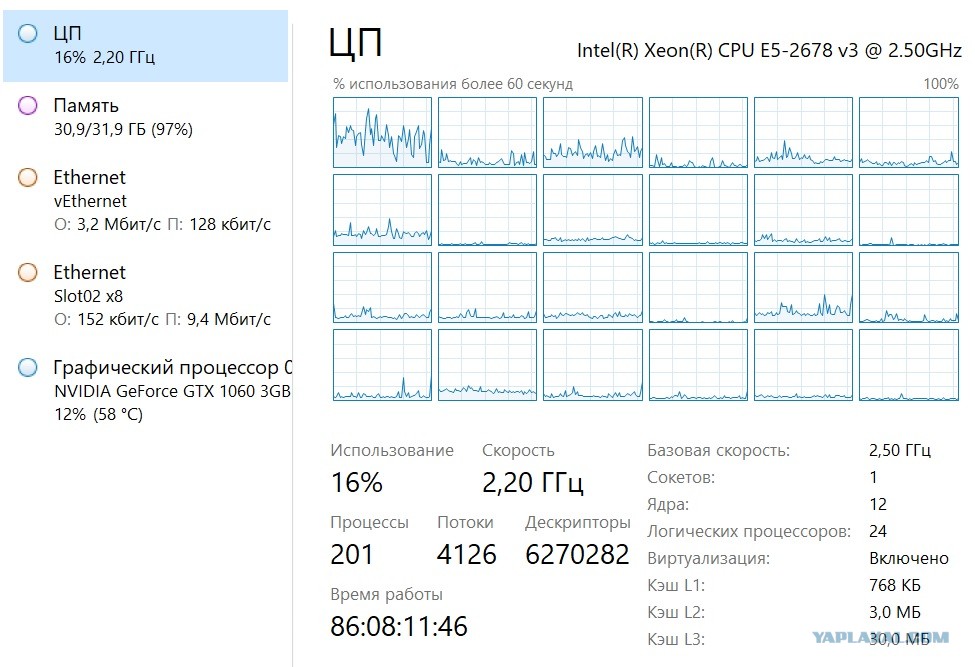Click the orange Slot02 x8 Ethernet icon

28,272
